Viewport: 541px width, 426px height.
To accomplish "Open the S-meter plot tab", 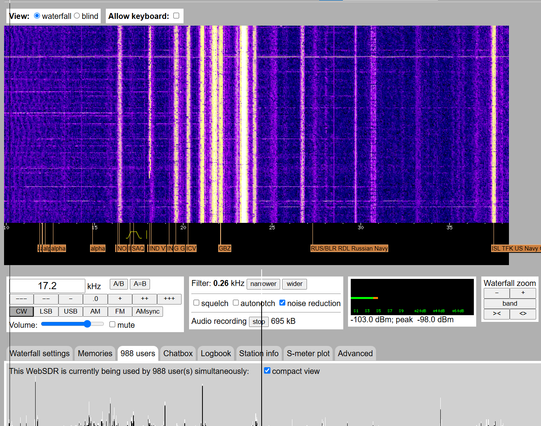I will pos(308,354).
